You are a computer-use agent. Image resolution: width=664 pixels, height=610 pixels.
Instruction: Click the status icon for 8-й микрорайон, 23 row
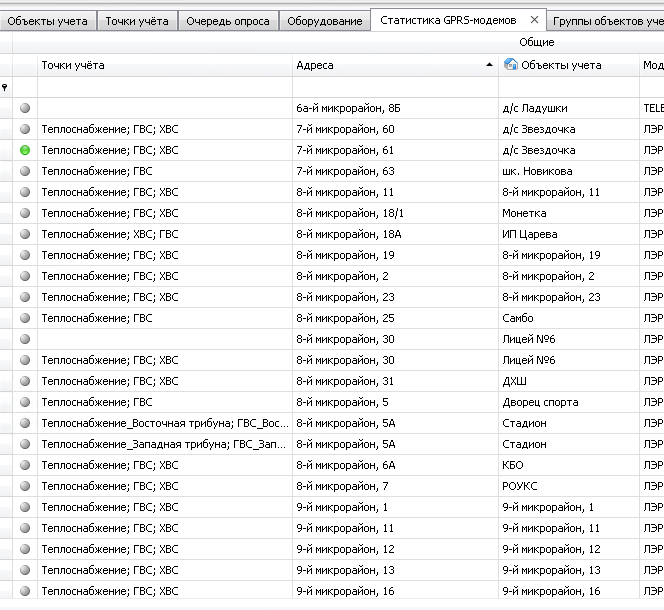click(x=25, y=297)
